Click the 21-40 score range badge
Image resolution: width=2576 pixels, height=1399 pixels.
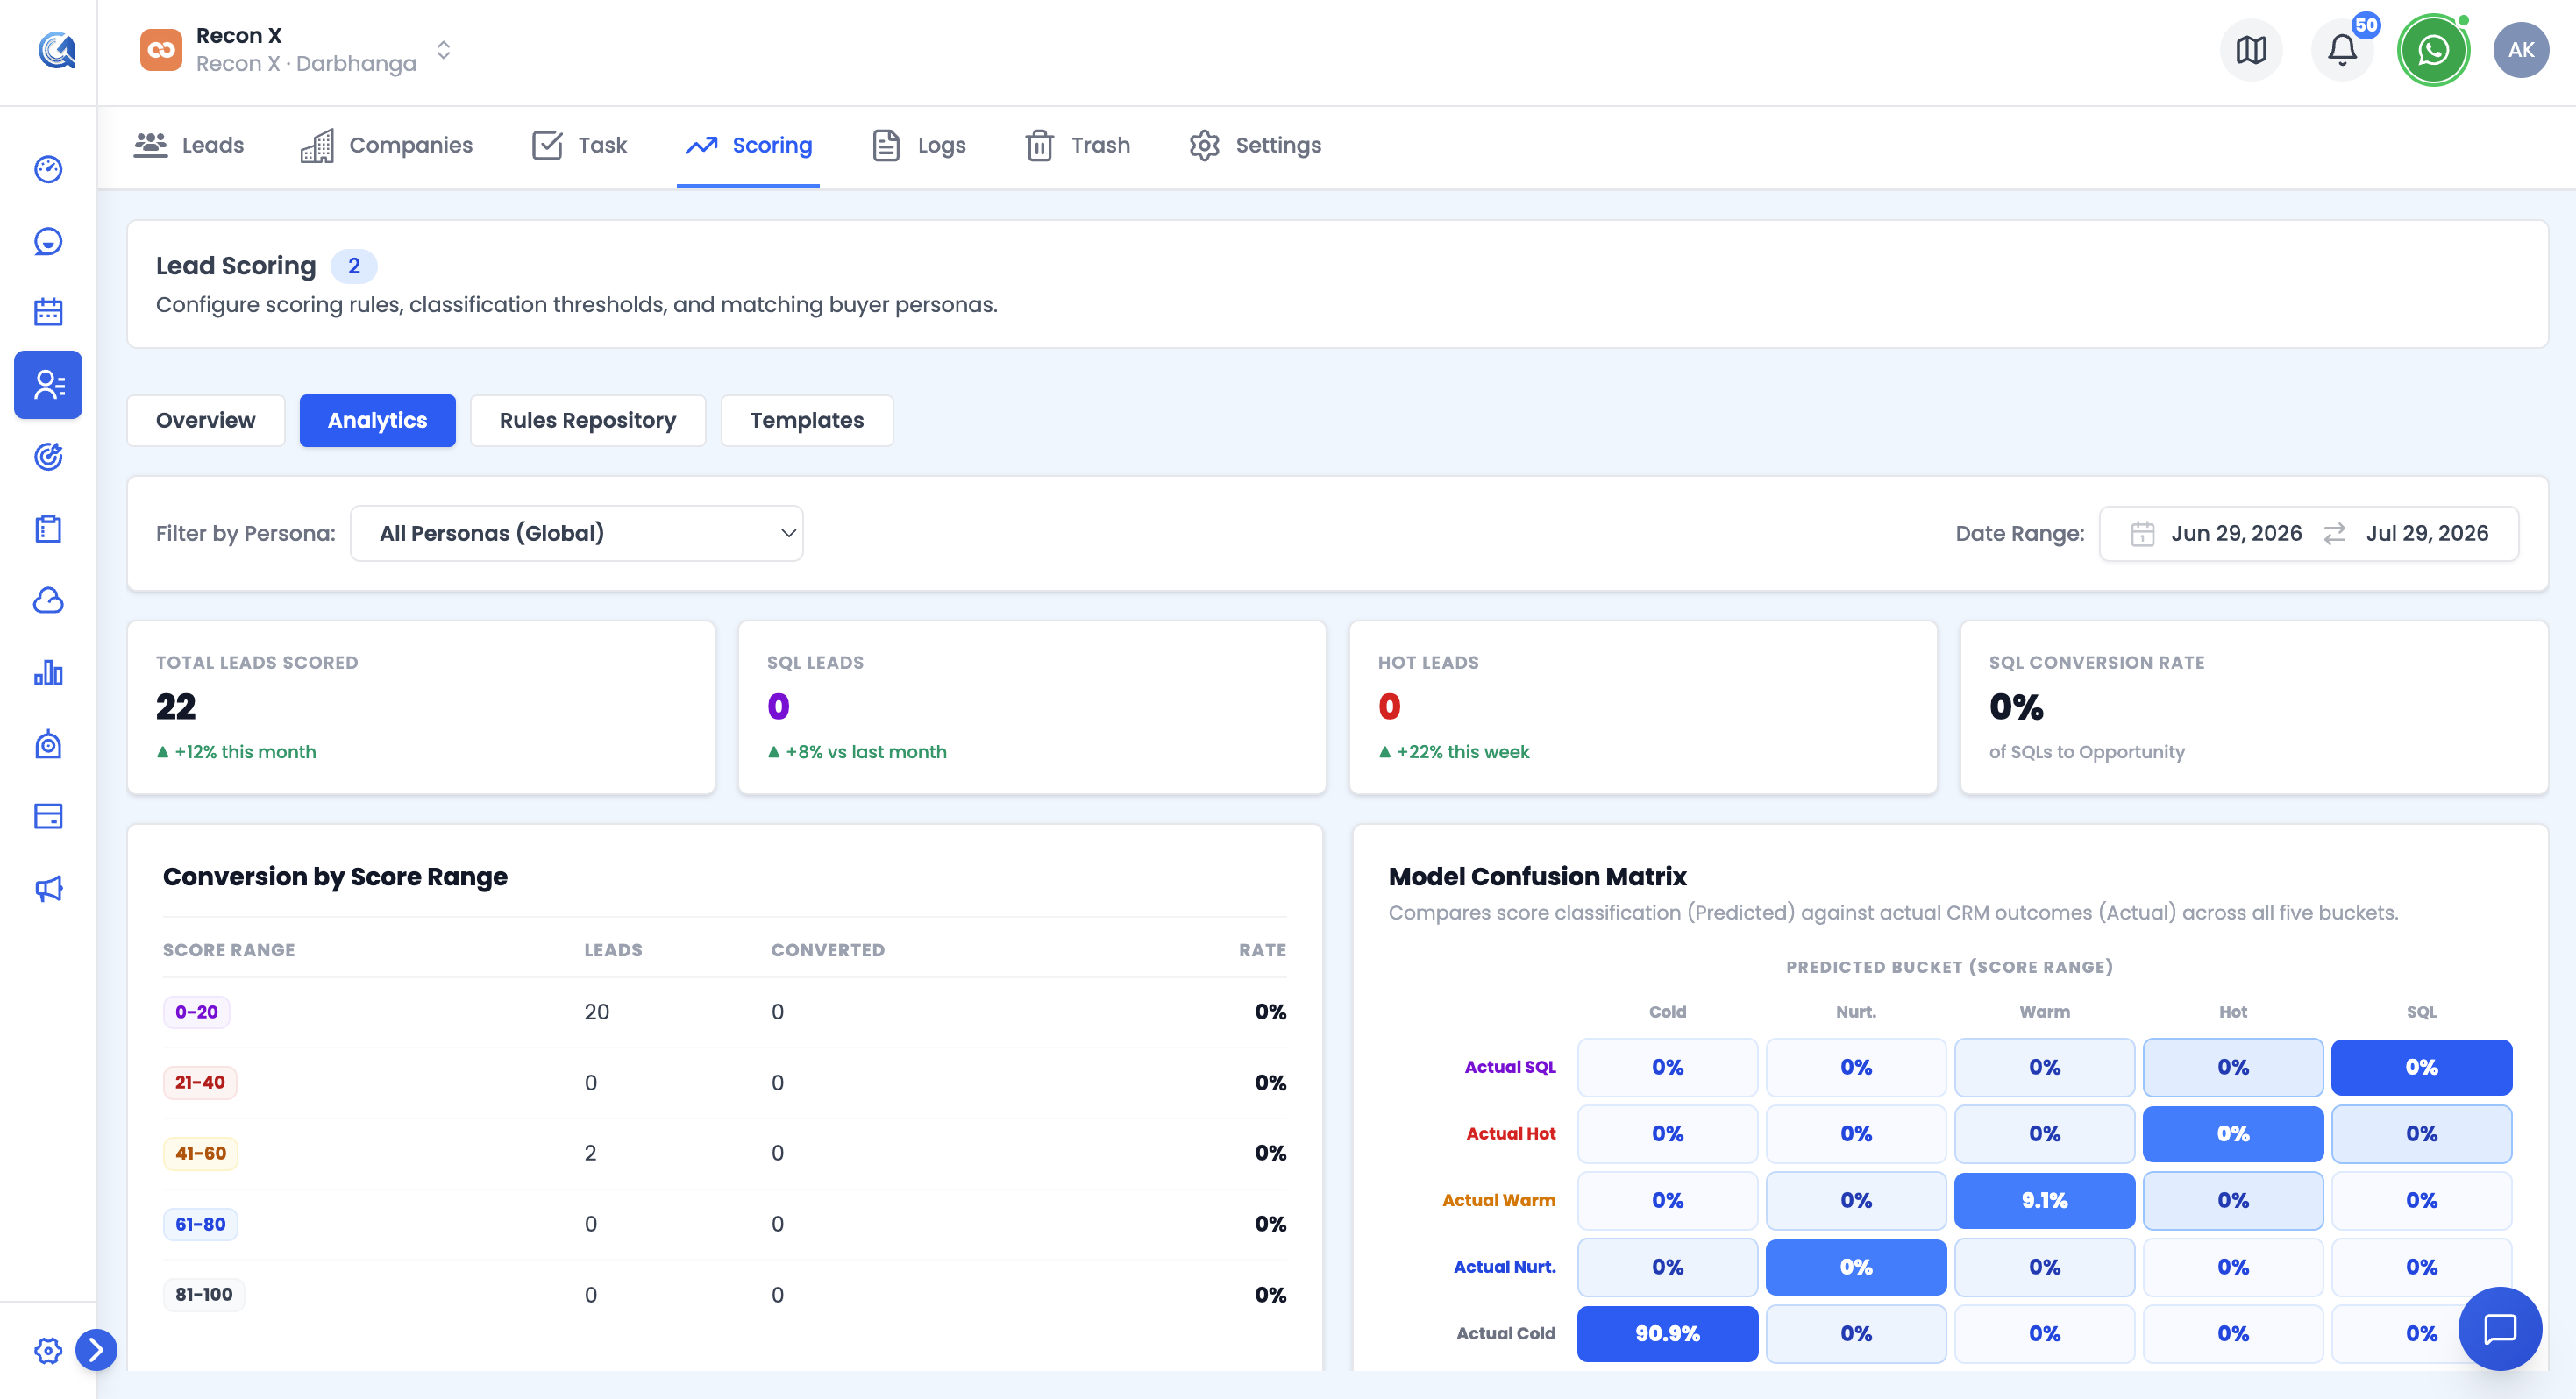point(200,1082)
